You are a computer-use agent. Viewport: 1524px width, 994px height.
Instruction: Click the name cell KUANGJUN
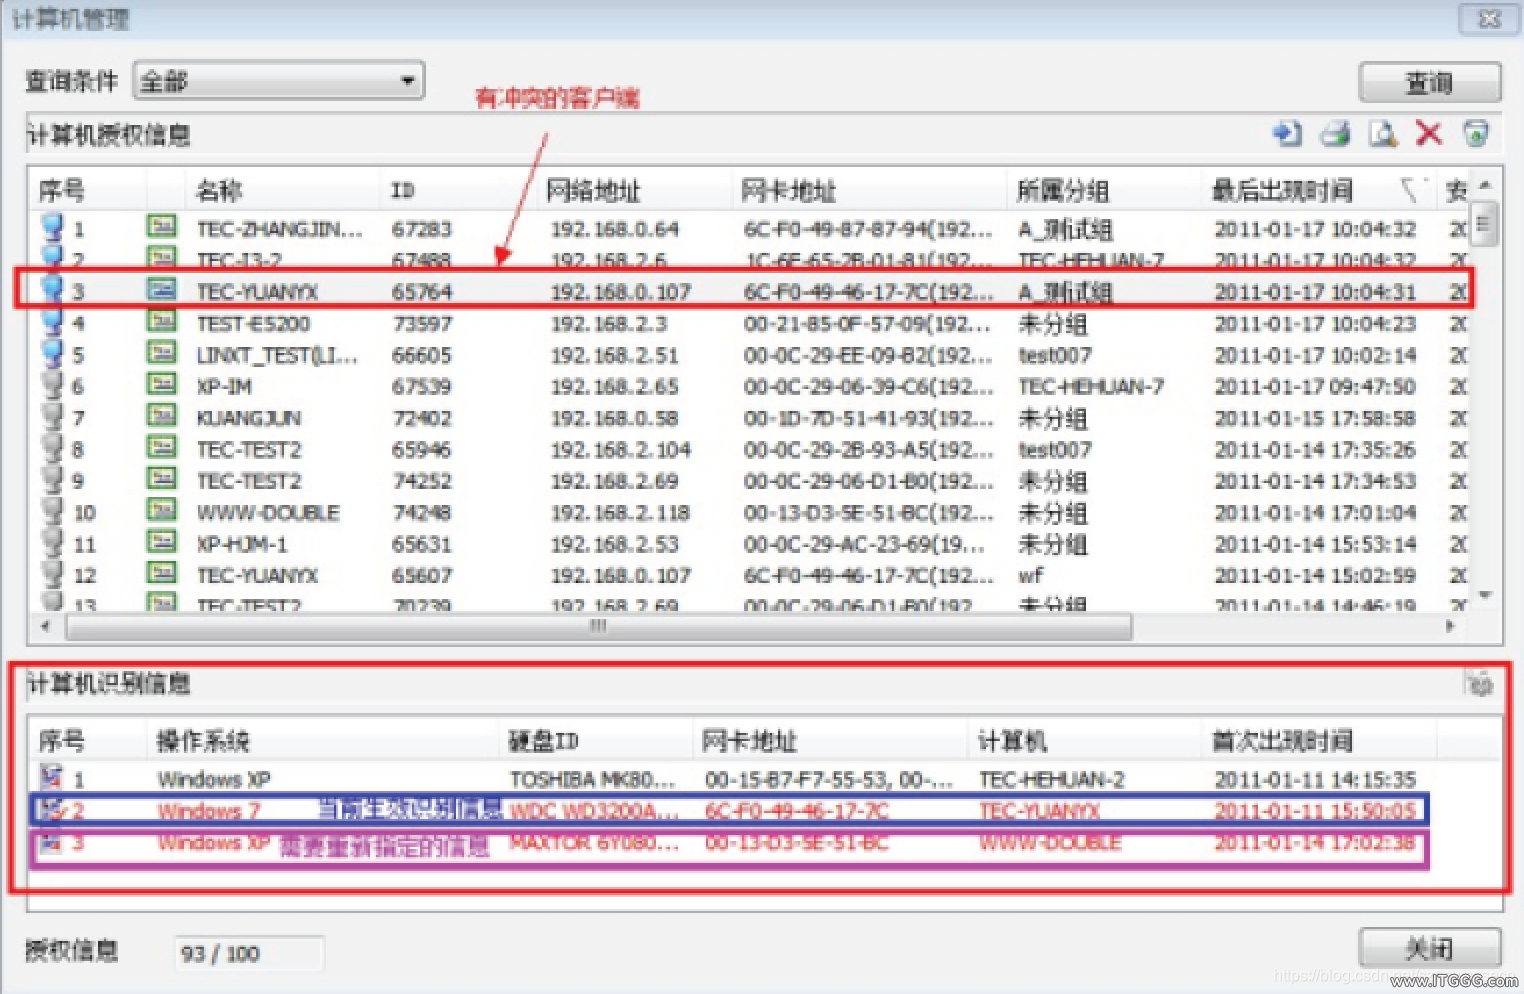(249, 418)
